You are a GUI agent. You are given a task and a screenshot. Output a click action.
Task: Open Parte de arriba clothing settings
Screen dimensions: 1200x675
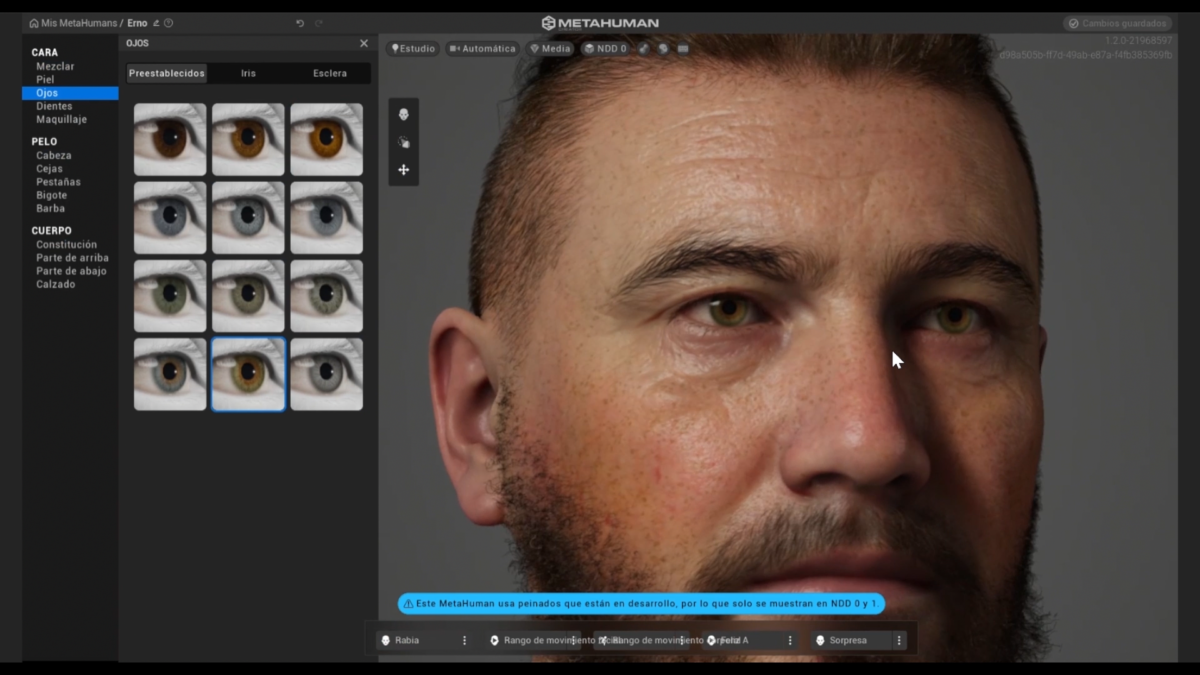coord(72,258)
